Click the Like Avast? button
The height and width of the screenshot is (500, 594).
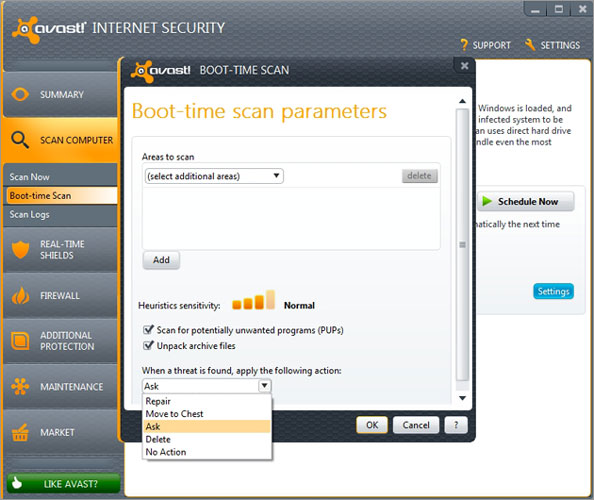tap(64, 484)
